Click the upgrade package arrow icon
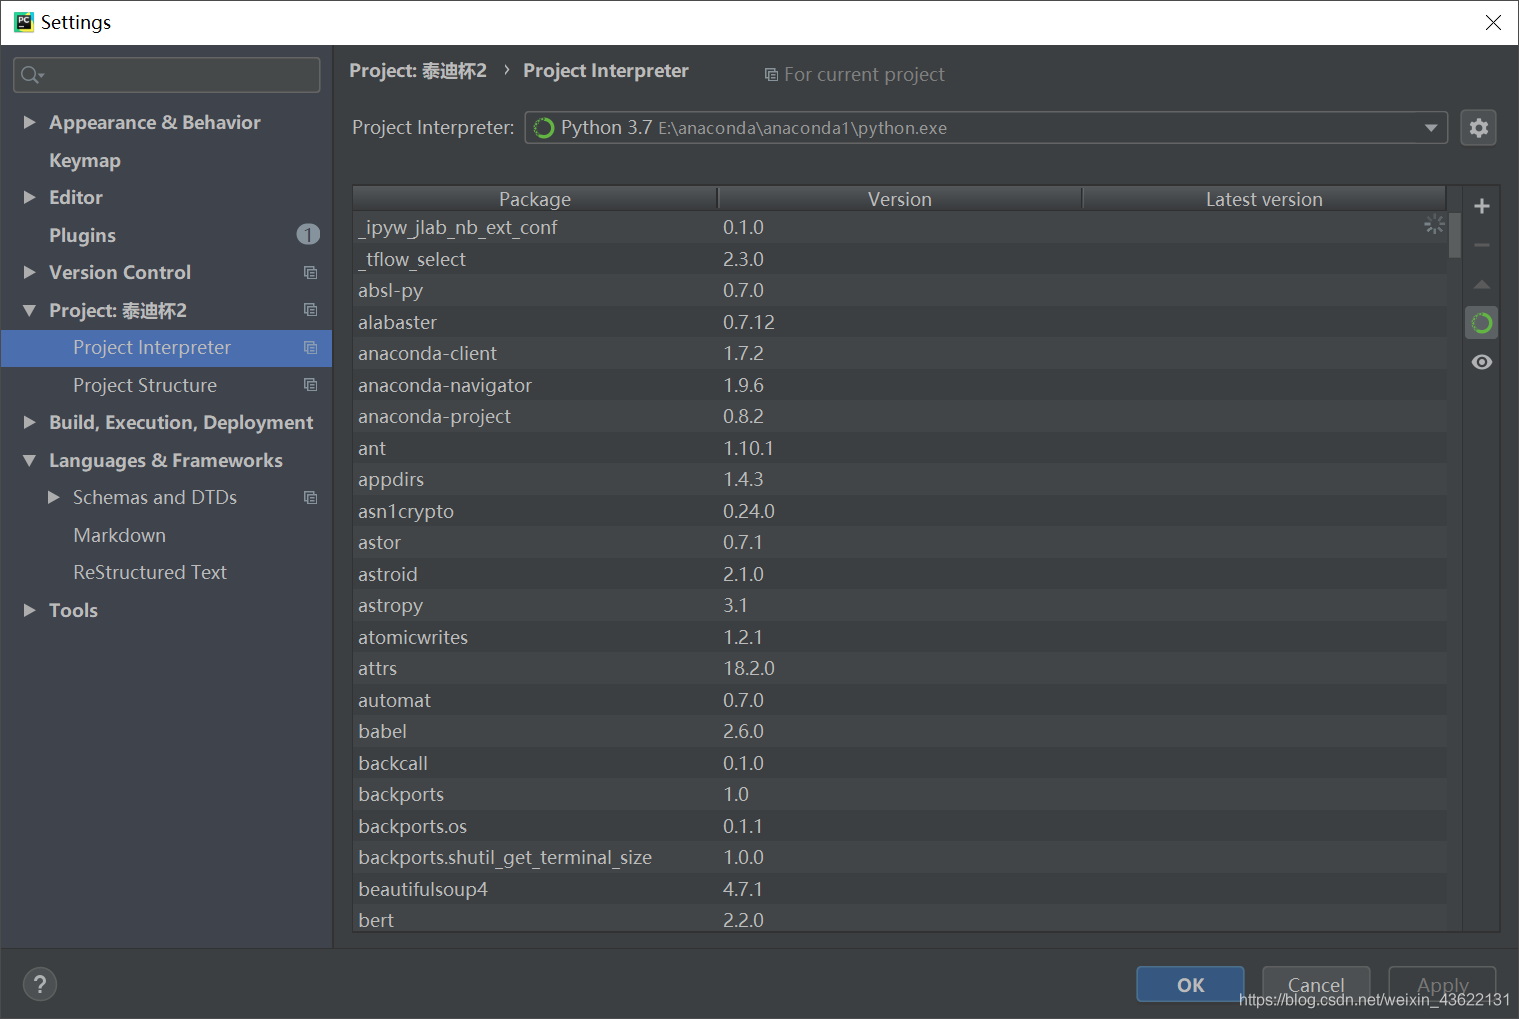Image resolution: width=1519 pixels, height=1019 pixels. pyautogui.click(x=1482, y=284)
